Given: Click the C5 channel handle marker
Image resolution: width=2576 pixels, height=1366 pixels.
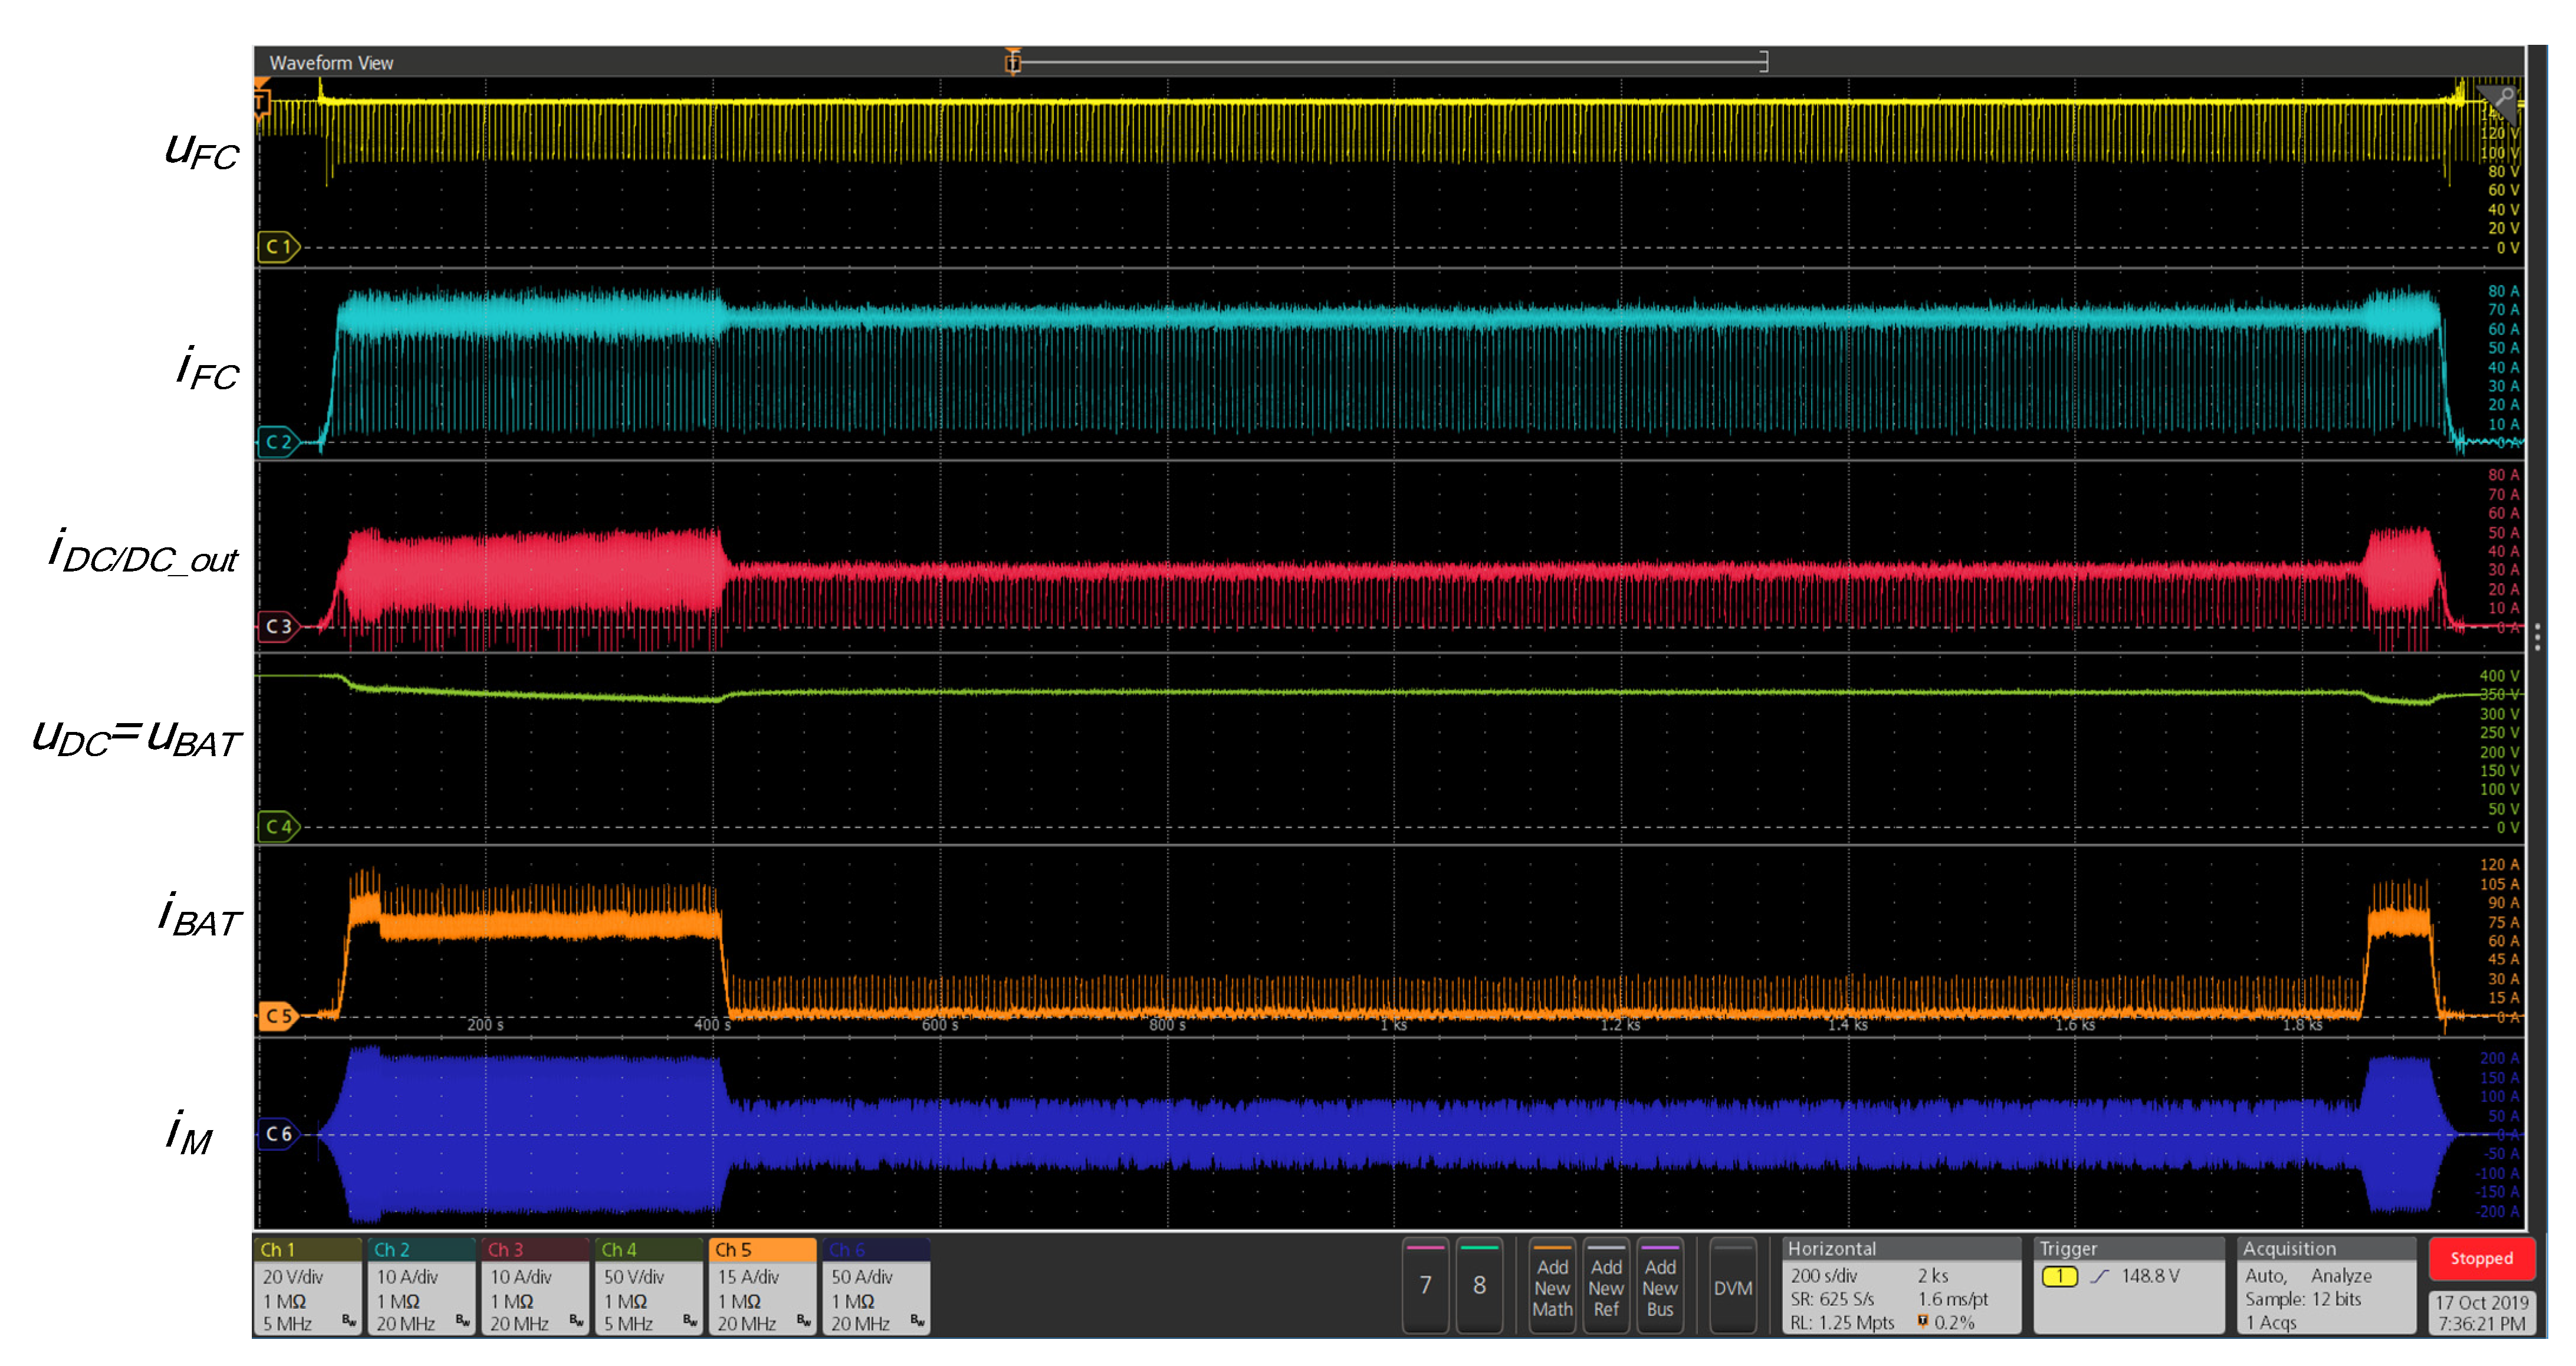Looking at the screenshot, I should 278,1016.
